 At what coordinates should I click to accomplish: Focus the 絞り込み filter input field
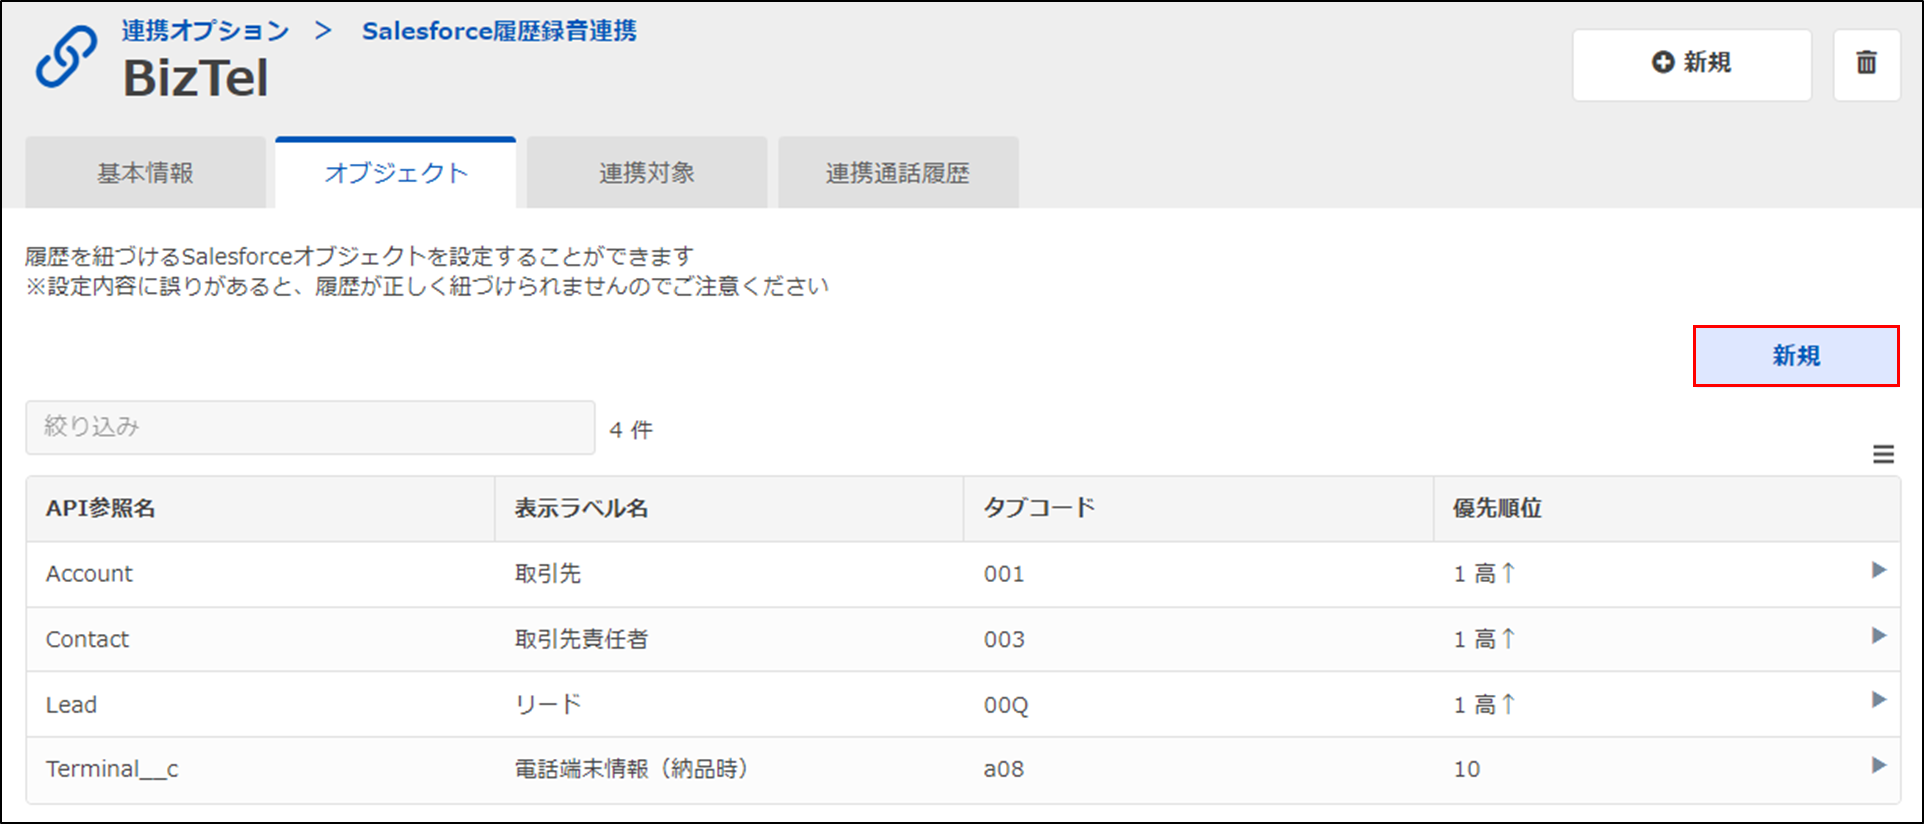pos(310,427)
